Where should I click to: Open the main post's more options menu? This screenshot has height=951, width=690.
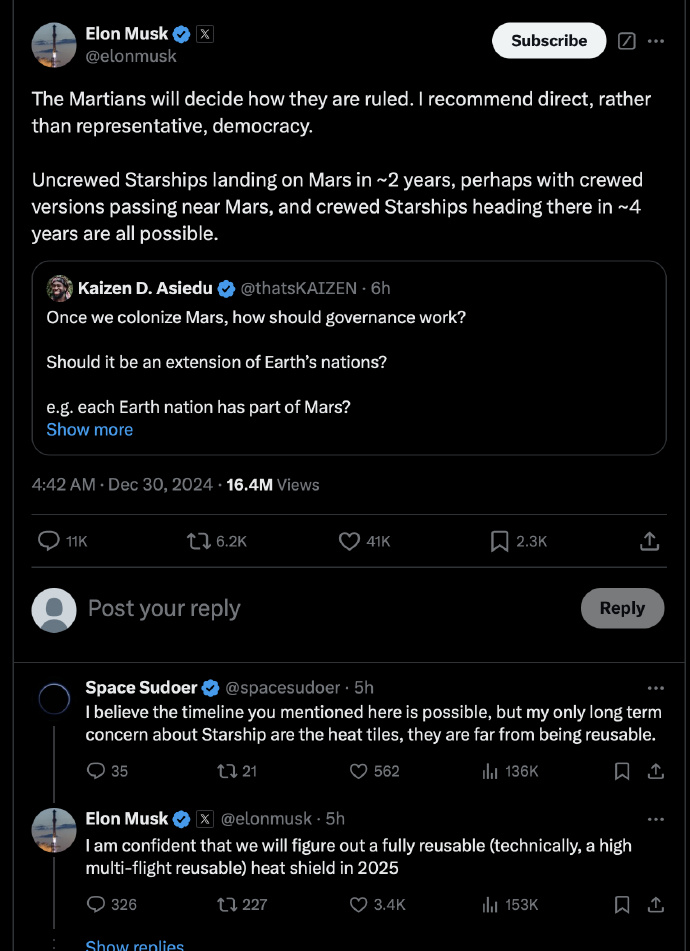(655, 41)
